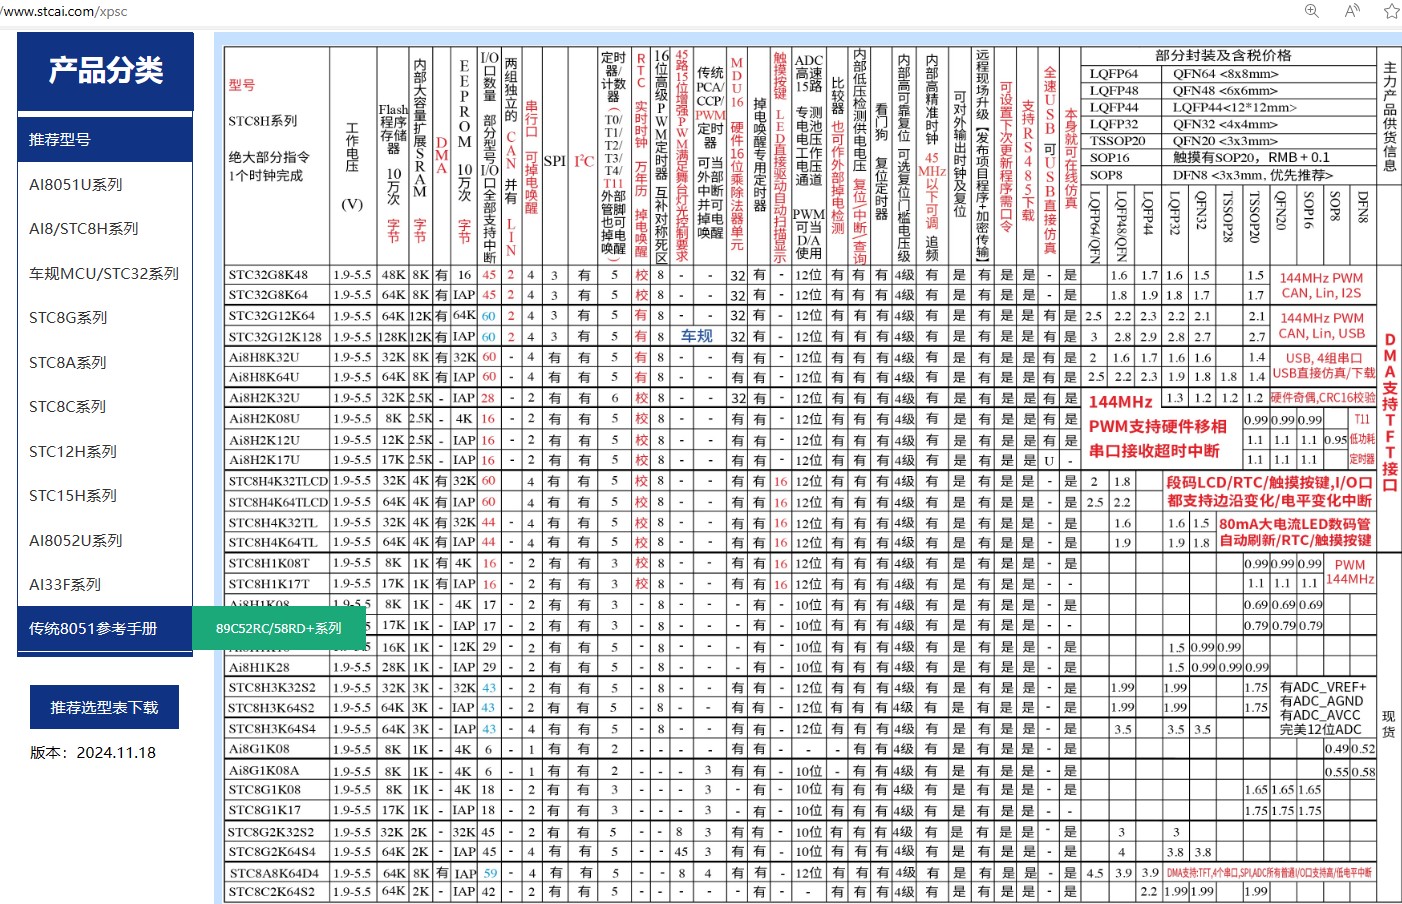Click the 144MHz PWM CAN, Lin, I2S note
This screenshot has height=904, width=1402.
click(x=1321, y=285)
